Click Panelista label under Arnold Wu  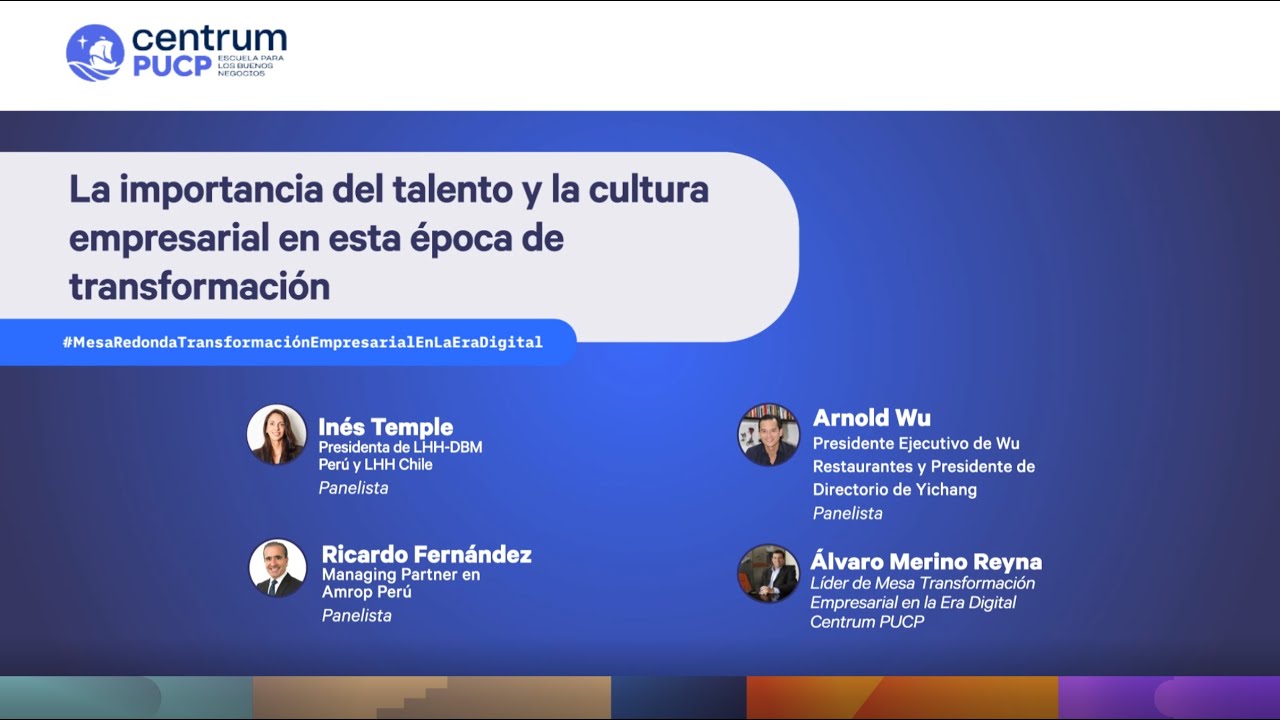click(847, 513)
